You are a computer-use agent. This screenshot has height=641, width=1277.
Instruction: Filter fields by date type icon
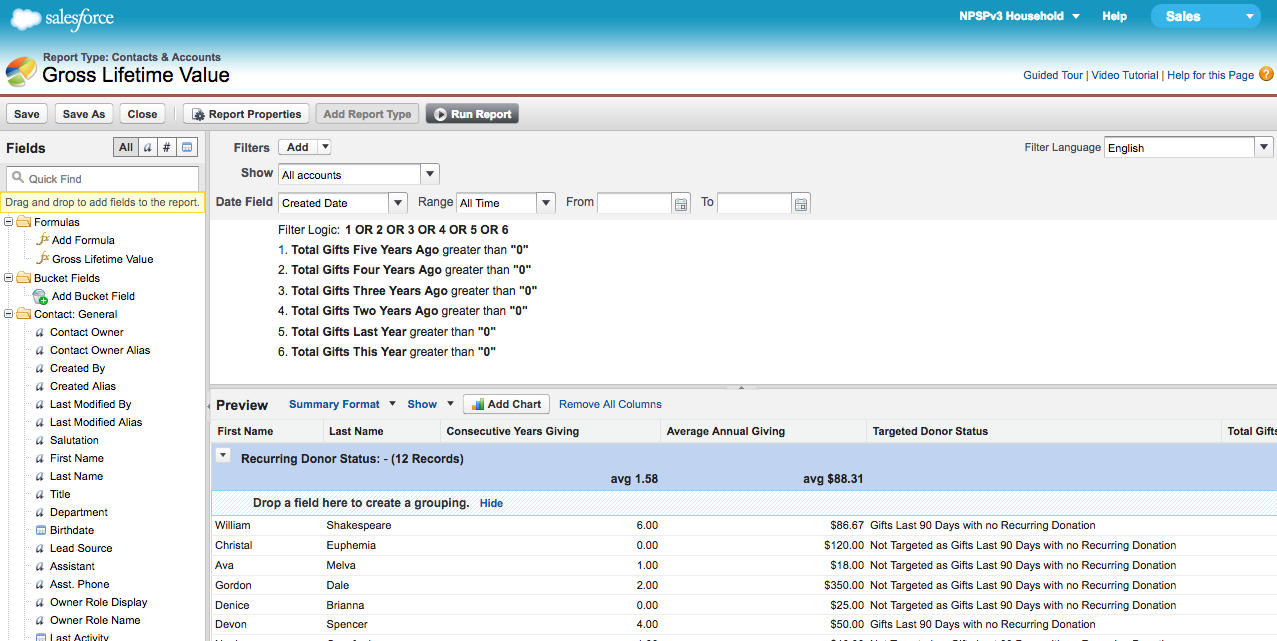click(188, 147)
